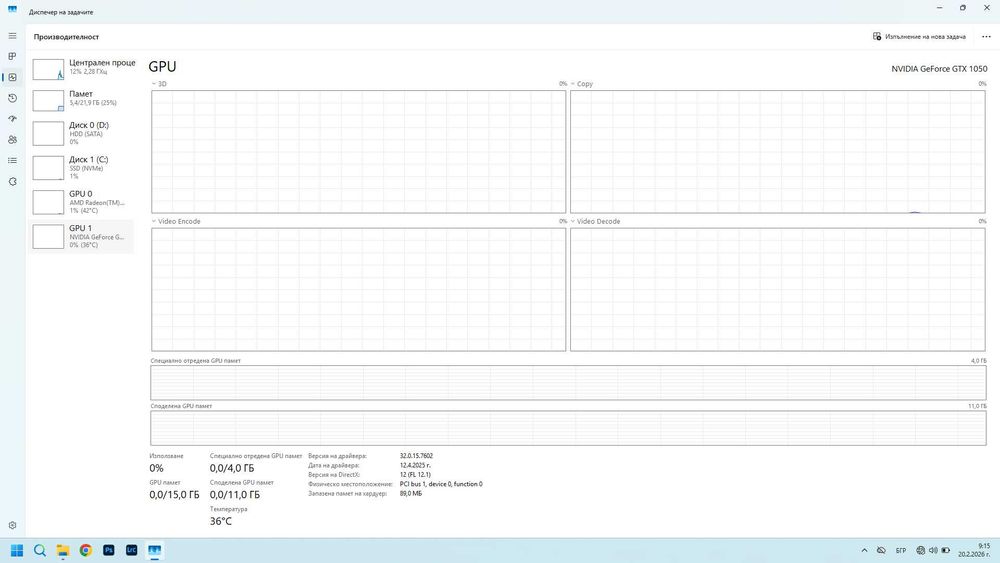Screen dimensions: 1000x563
Task: Select "Диск 0 (D:)" HDD entry
Action: (x=81, y=133)
